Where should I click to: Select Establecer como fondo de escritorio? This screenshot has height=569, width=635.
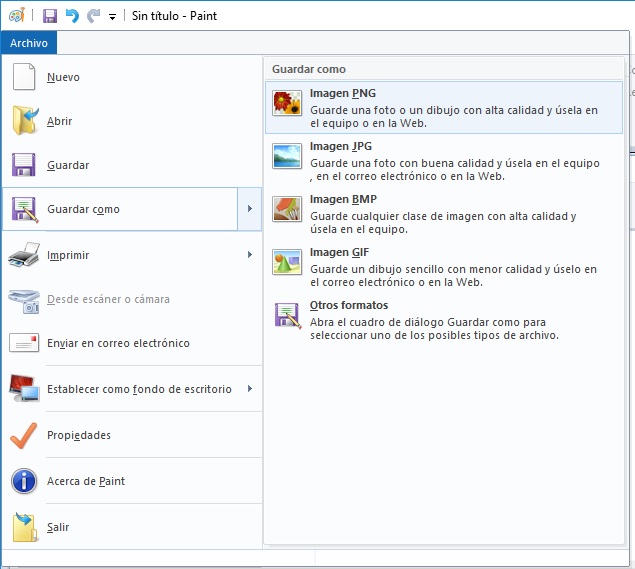(x=132, y=389)
